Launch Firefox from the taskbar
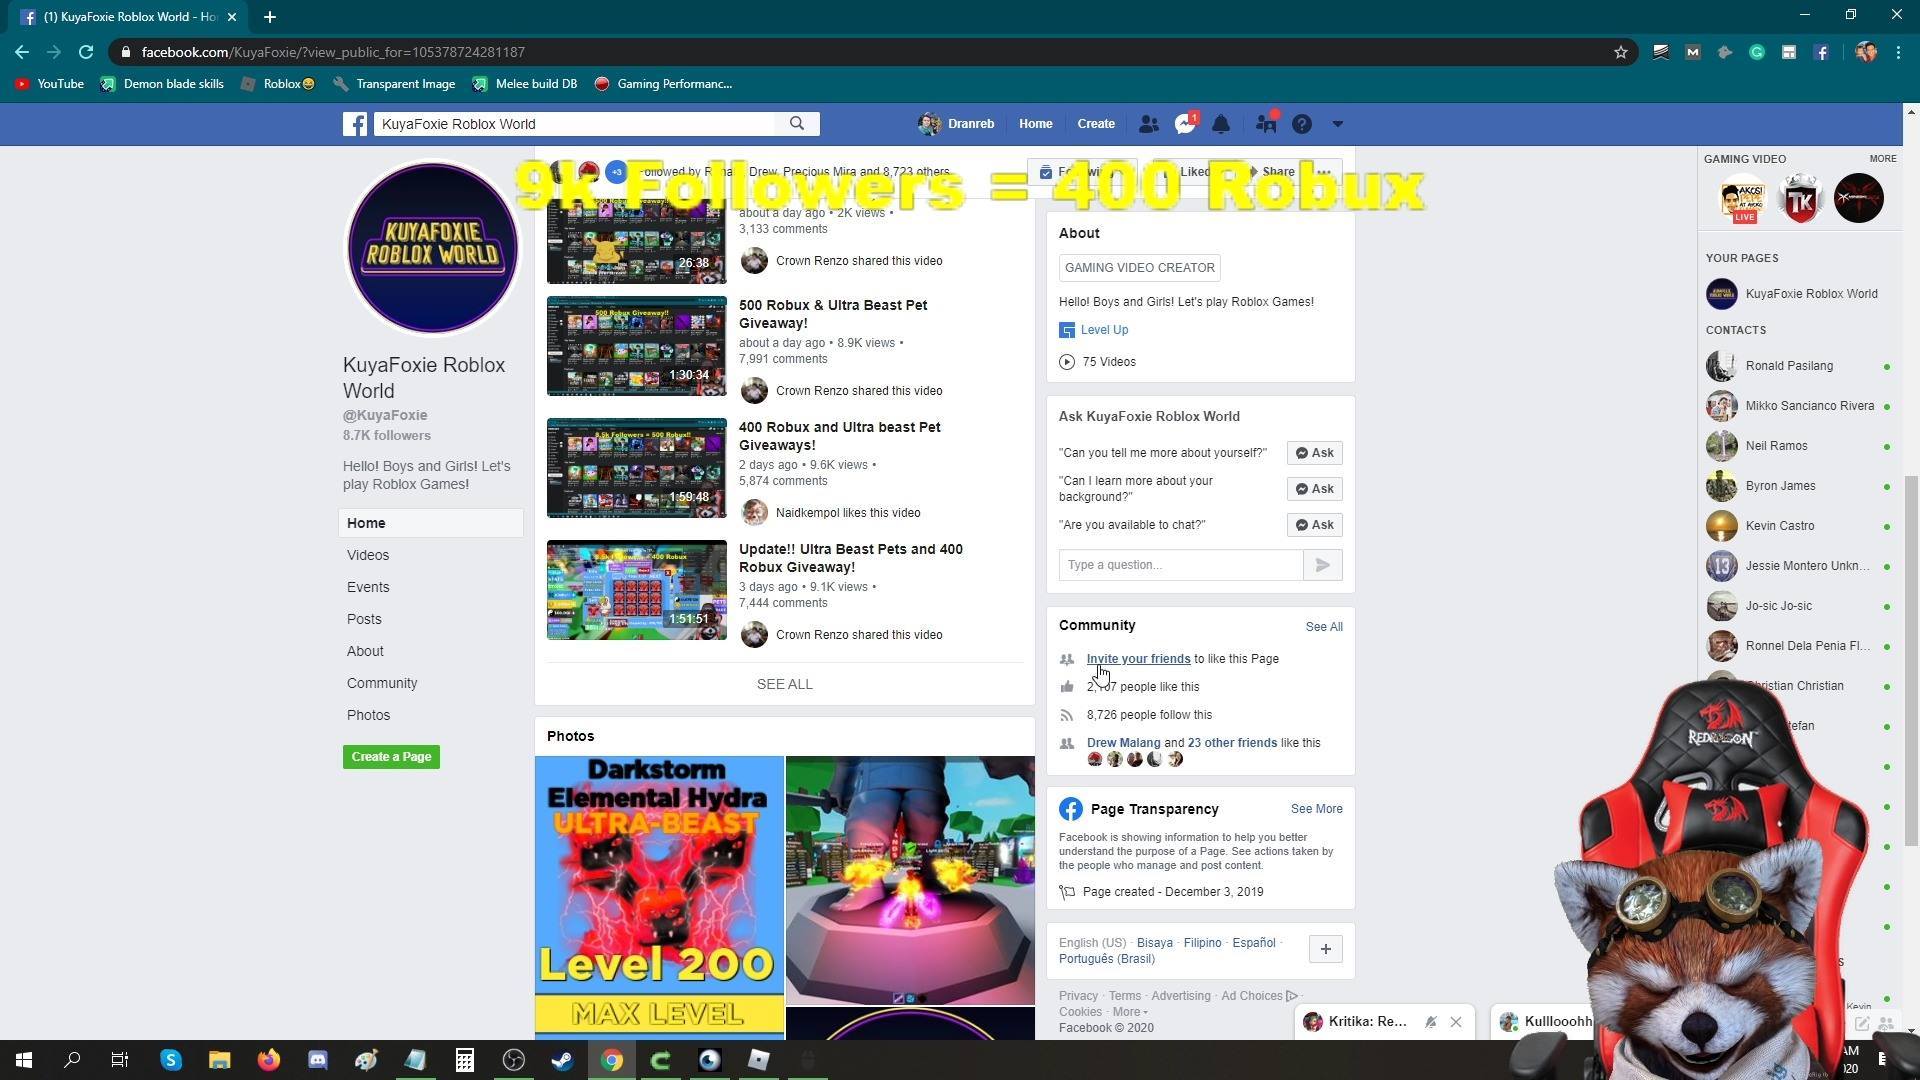 pos(269,1060)
